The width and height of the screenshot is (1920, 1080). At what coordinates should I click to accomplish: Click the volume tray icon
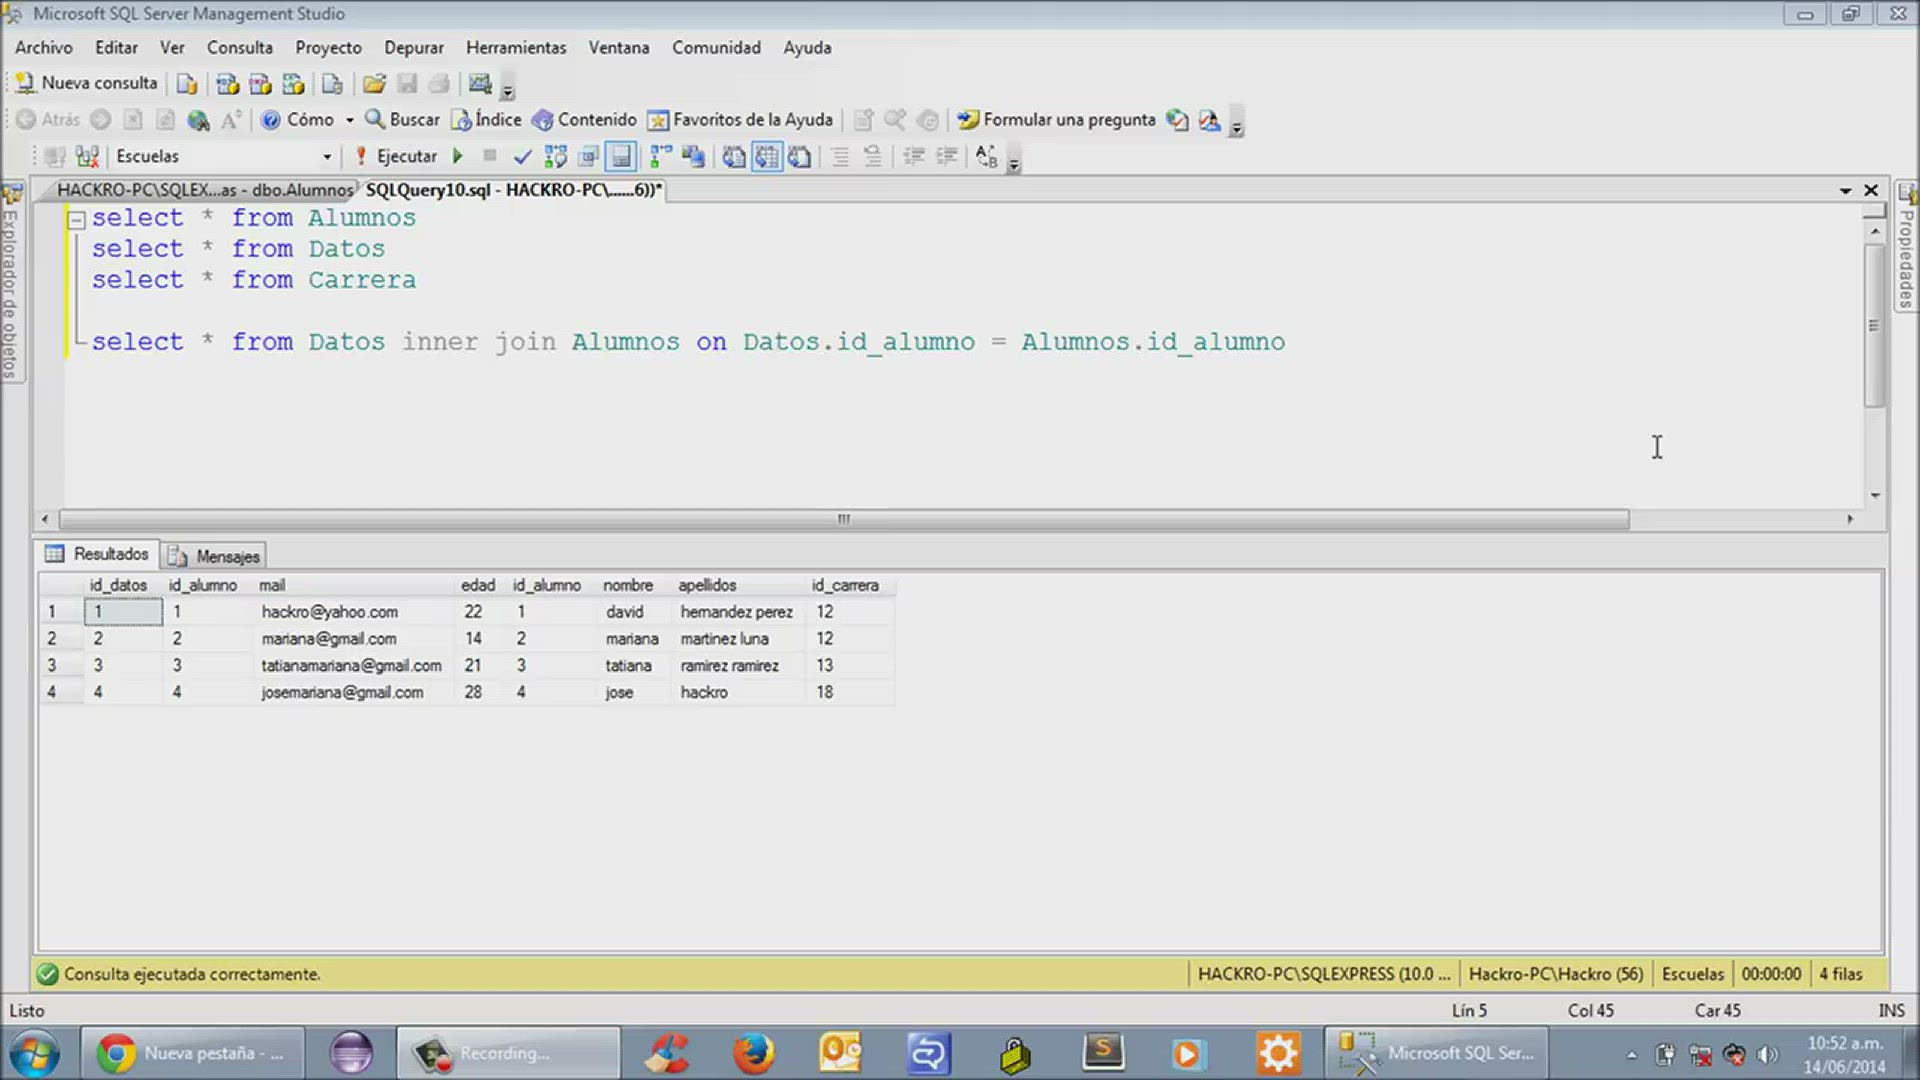(x=1768, y=1054)
